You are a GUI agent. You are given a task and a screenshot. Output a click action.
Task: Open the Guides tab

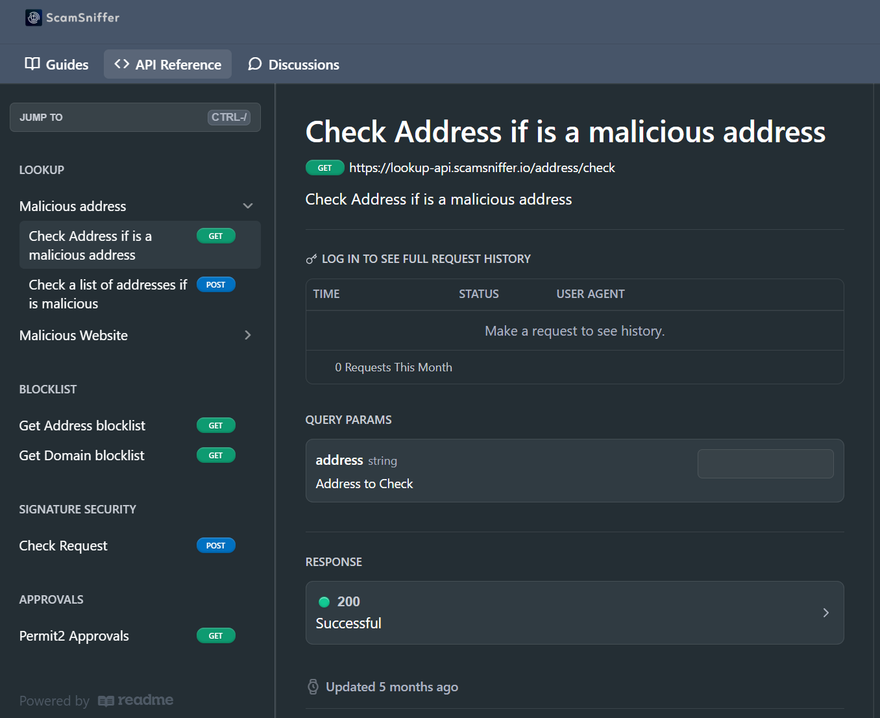click(57, 64)
